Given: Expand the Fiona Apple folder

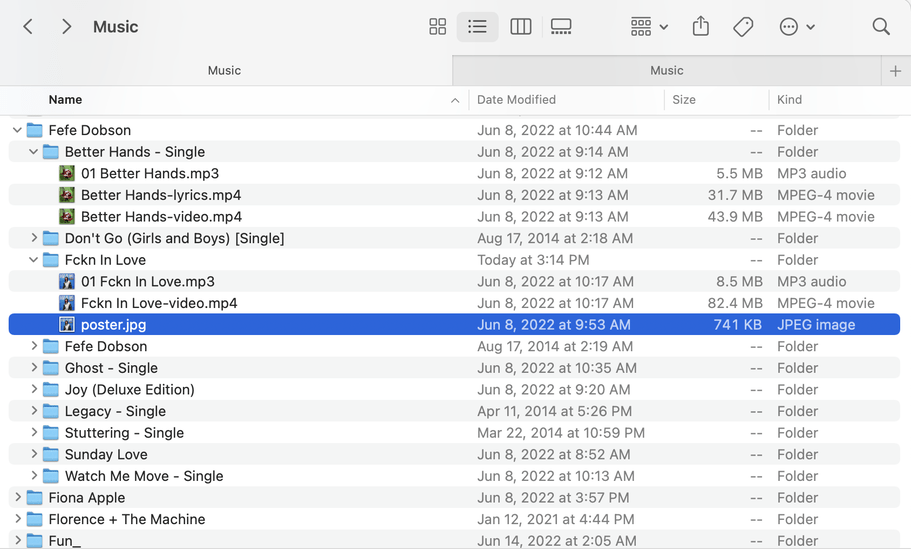Looking at the screenshot, I should [17, 497].
